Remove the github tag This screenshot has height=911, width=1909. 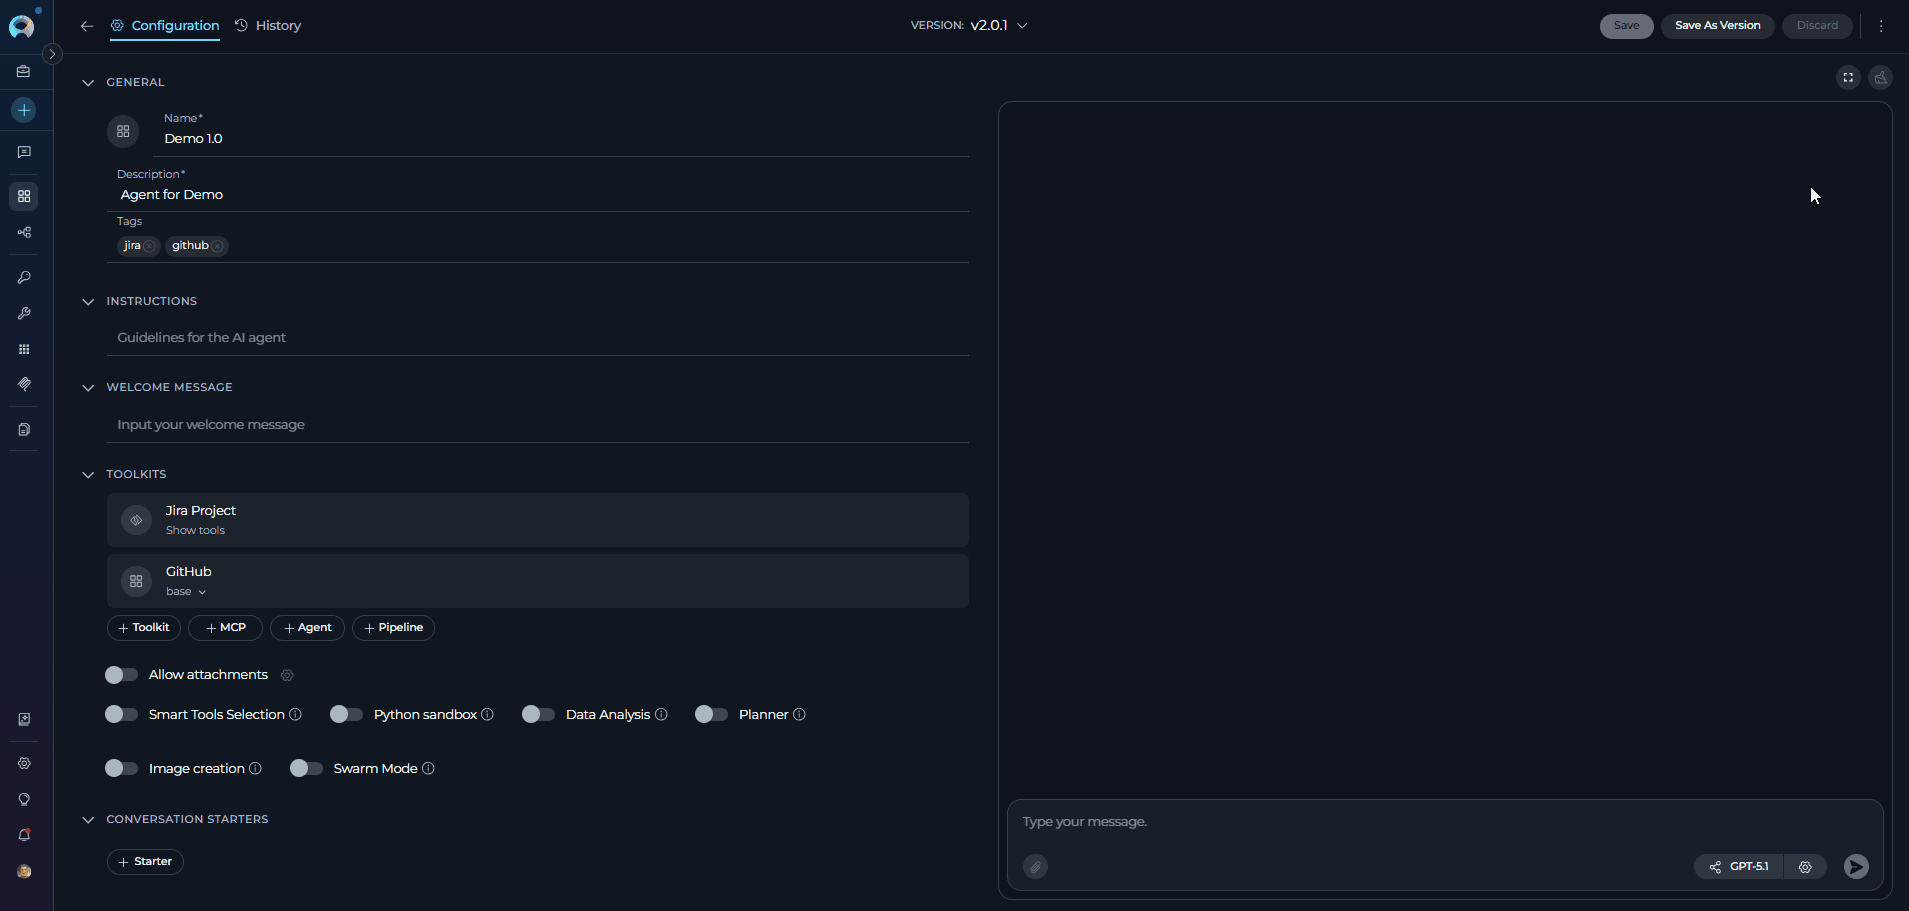pos(217,246)
